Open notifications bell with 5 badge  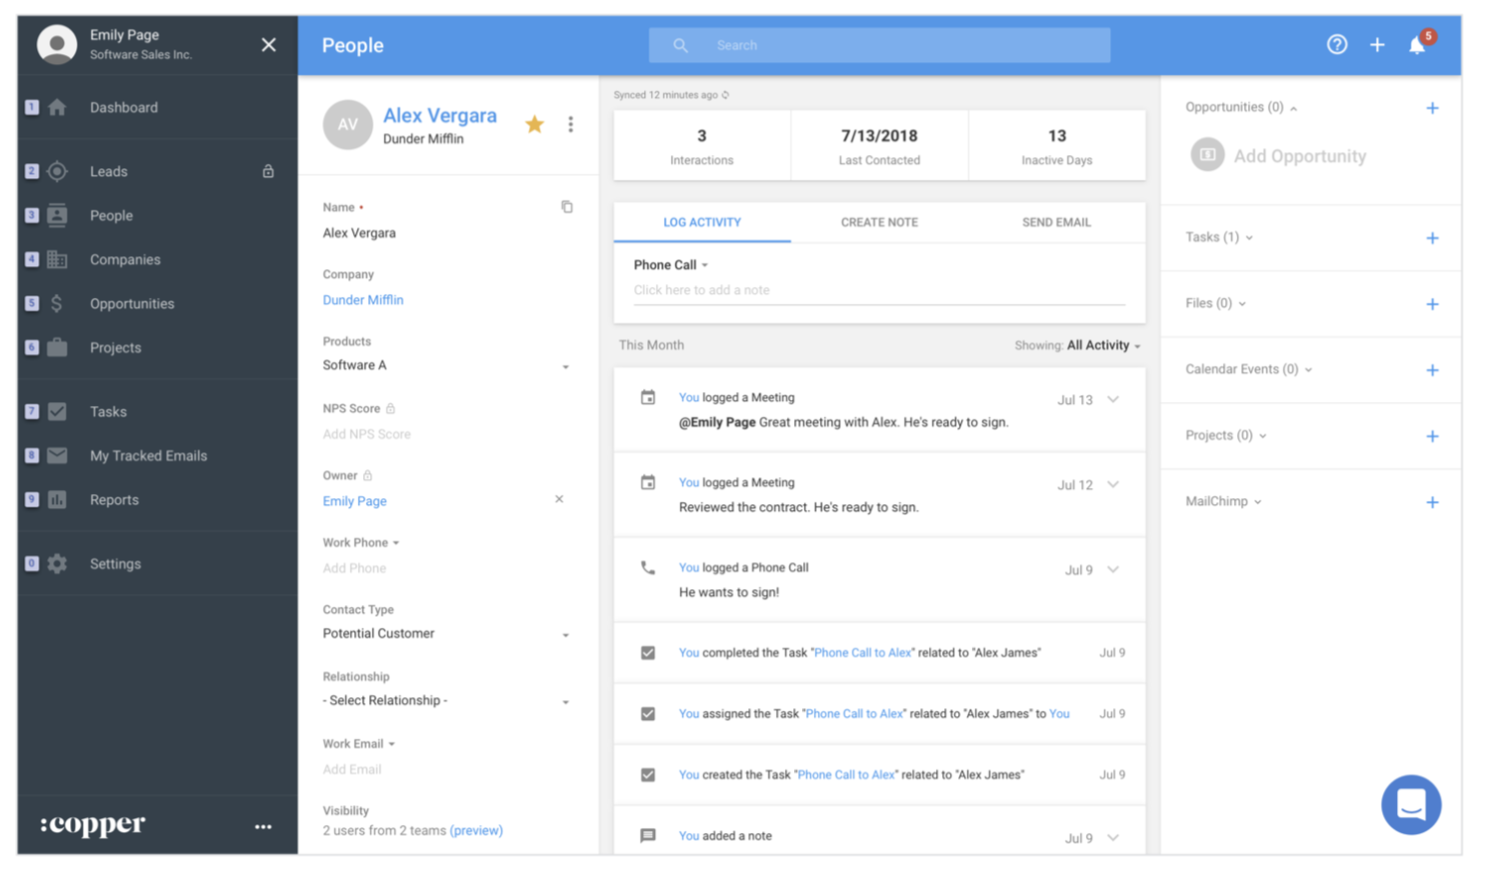tap(1420, 42)
